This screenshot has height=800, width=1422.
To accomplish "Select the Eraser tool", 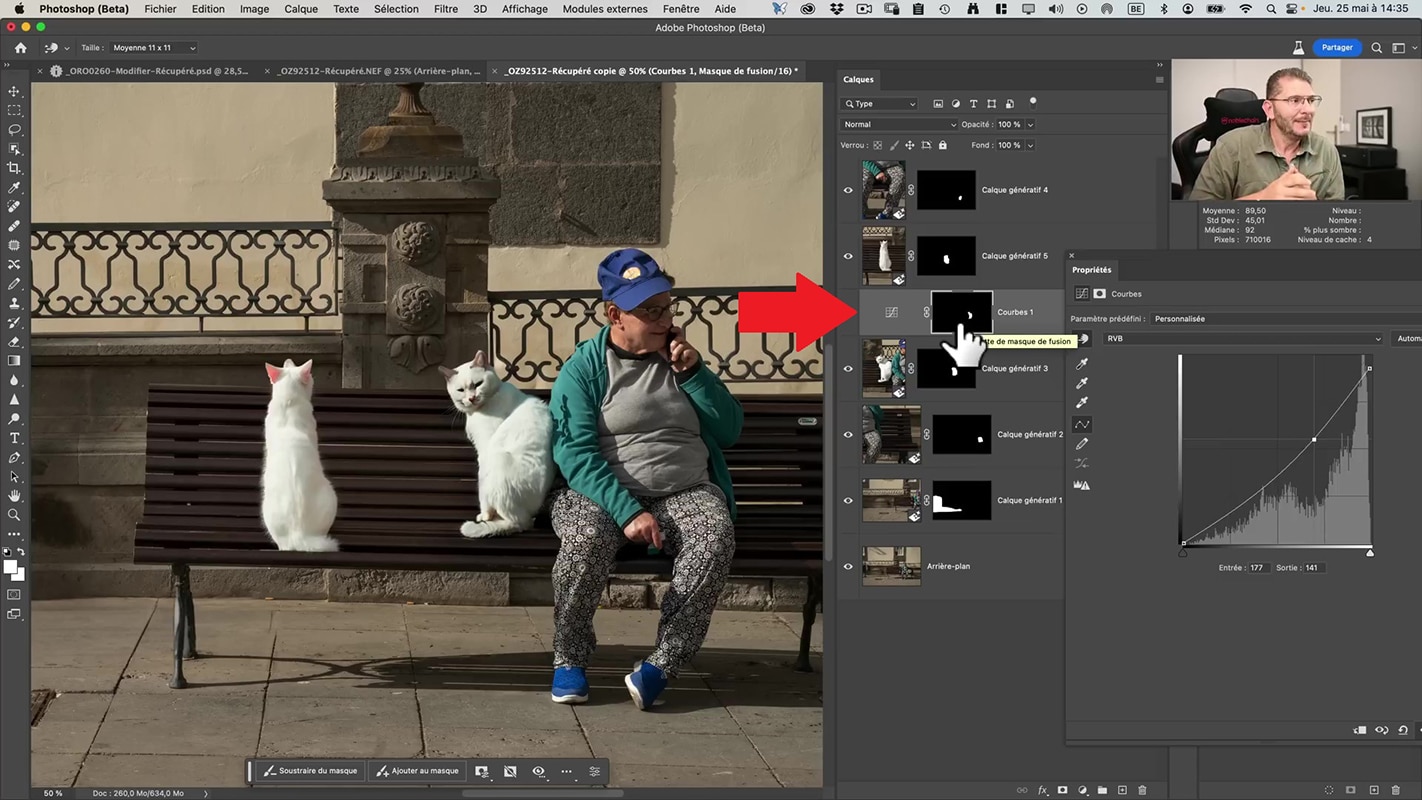I will tap(14, 341).
